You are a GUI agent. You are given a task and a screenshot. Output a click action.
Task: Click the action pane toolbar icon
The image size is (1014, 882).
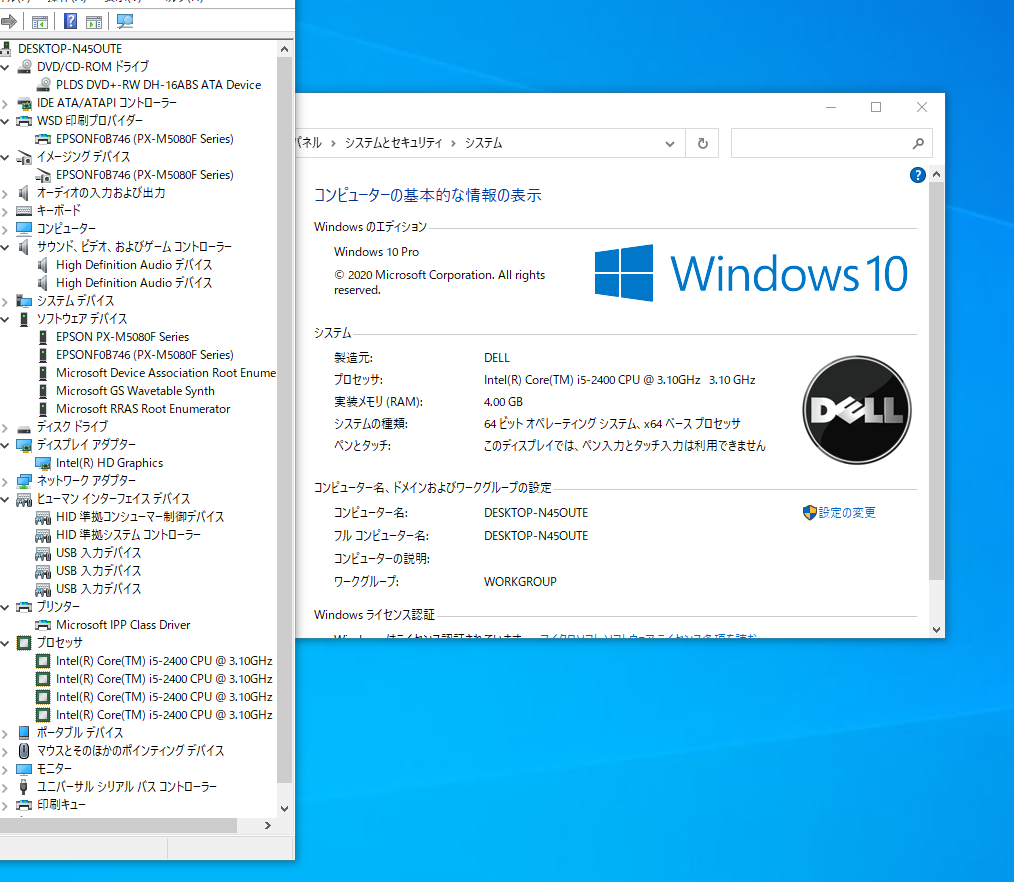tap(94, 22)
